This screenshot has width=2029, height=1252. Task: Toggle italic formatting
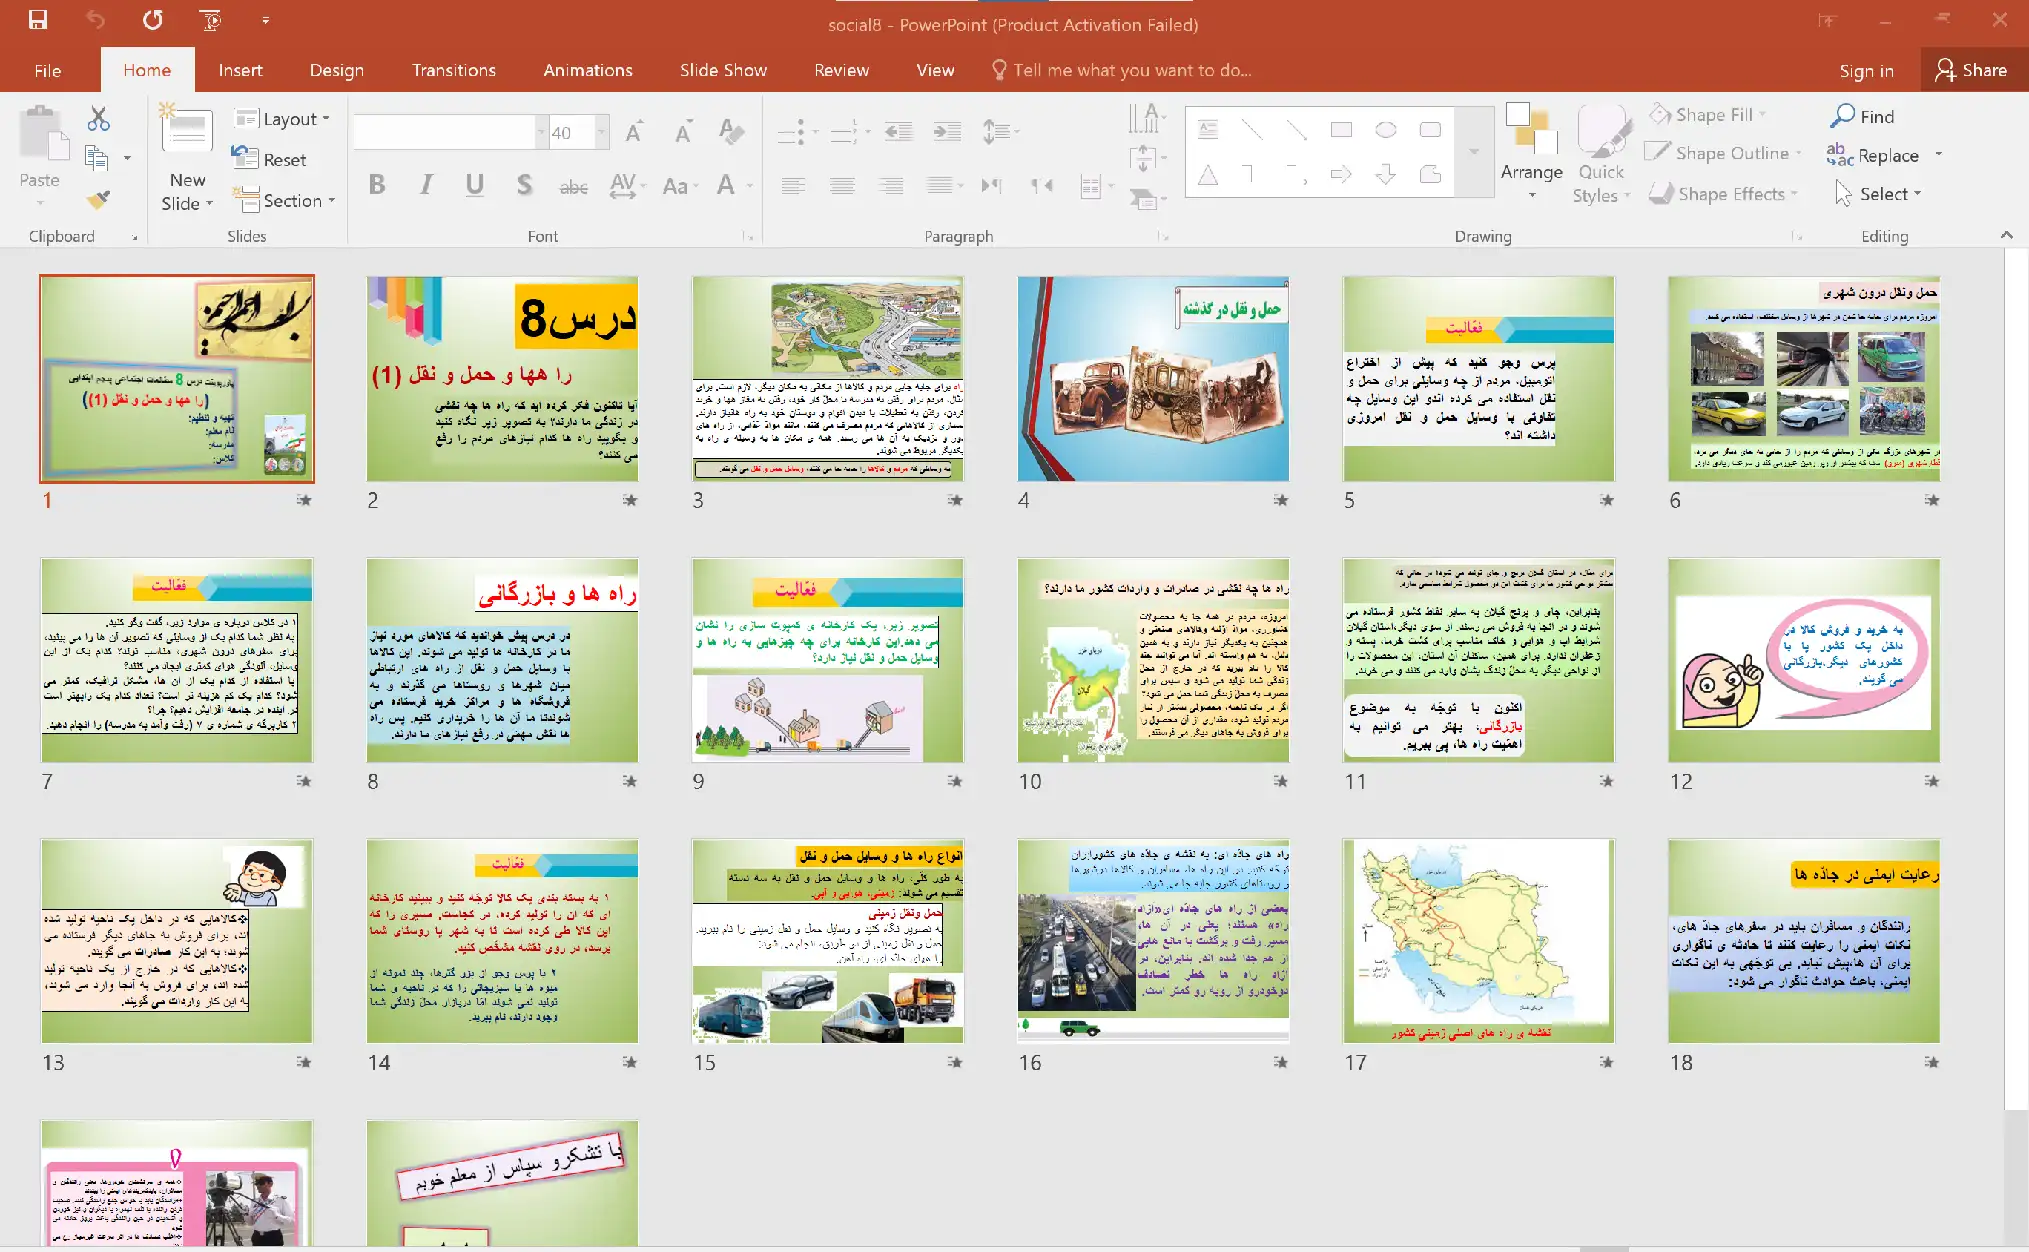(x=426, y=185)
